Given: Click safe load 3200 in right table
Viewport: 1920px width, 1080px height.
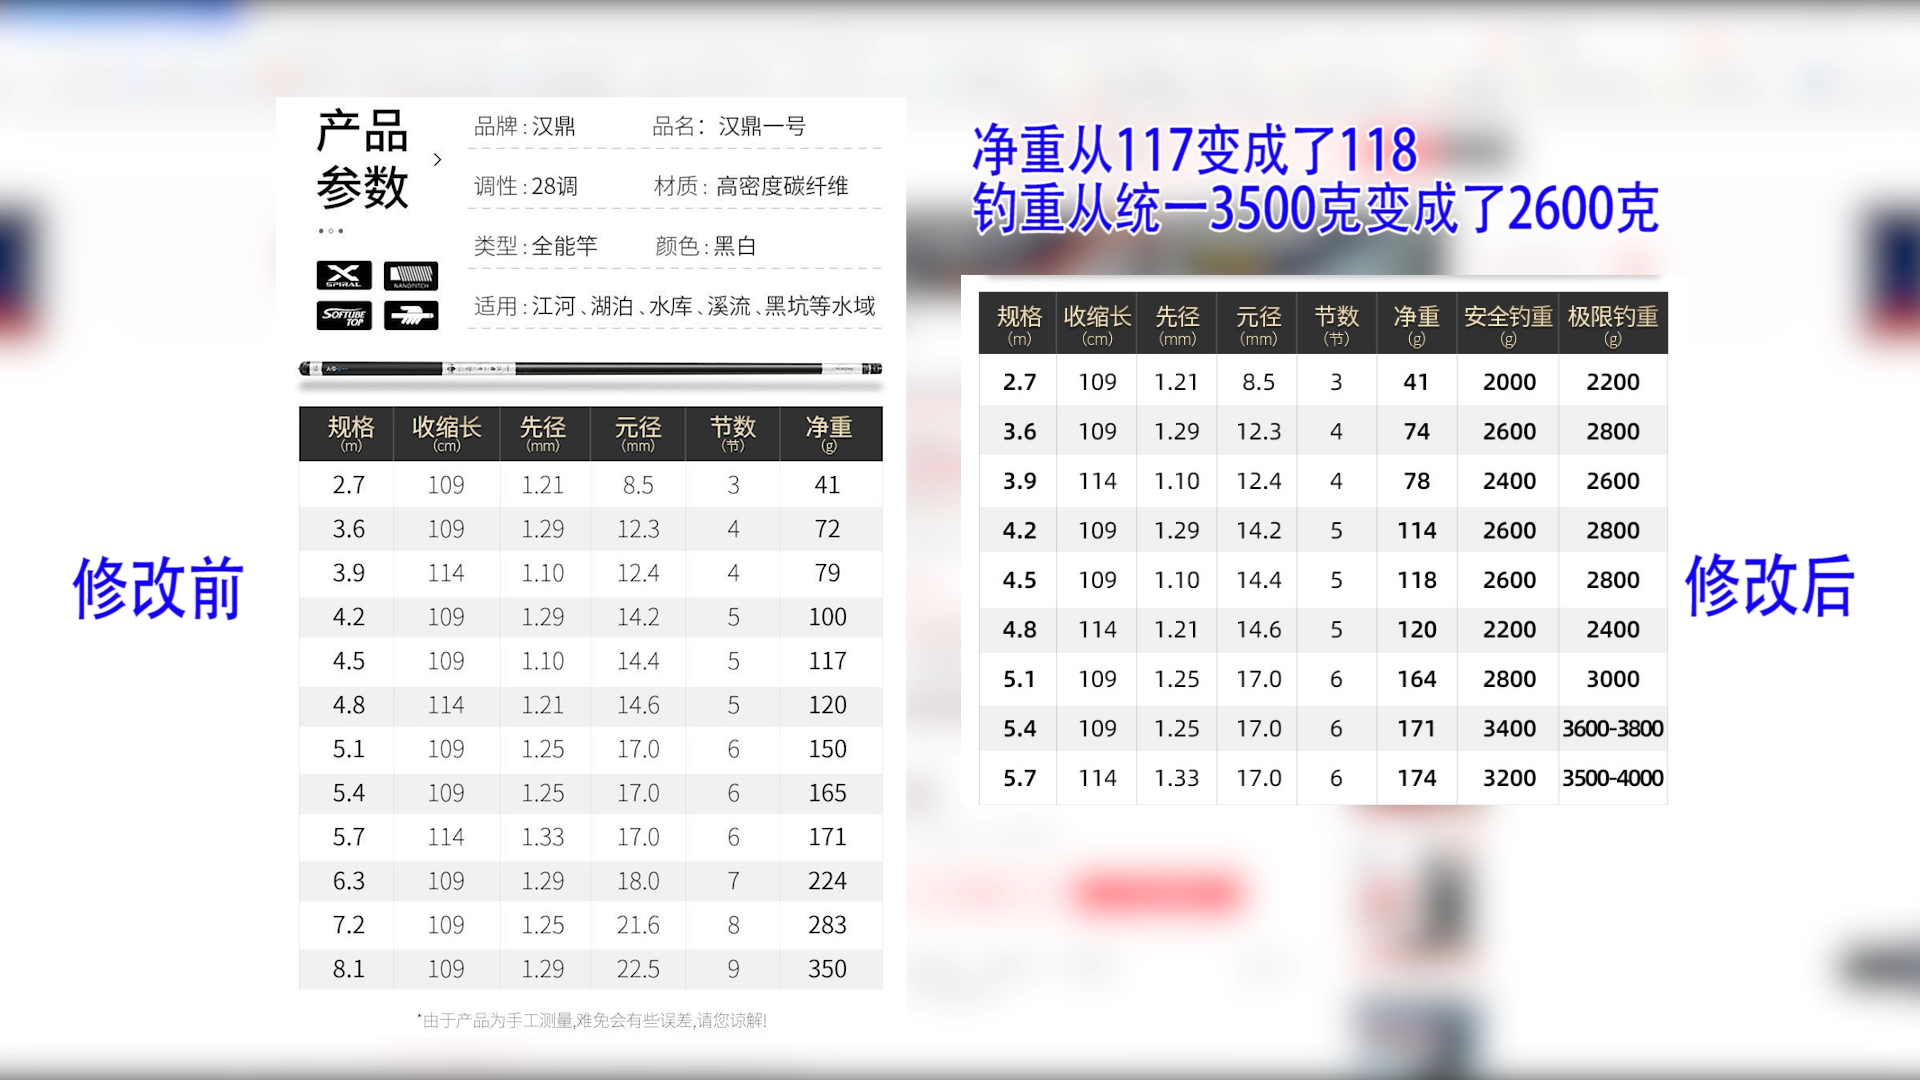Looking at the screenshot, I should (1509, 778).
